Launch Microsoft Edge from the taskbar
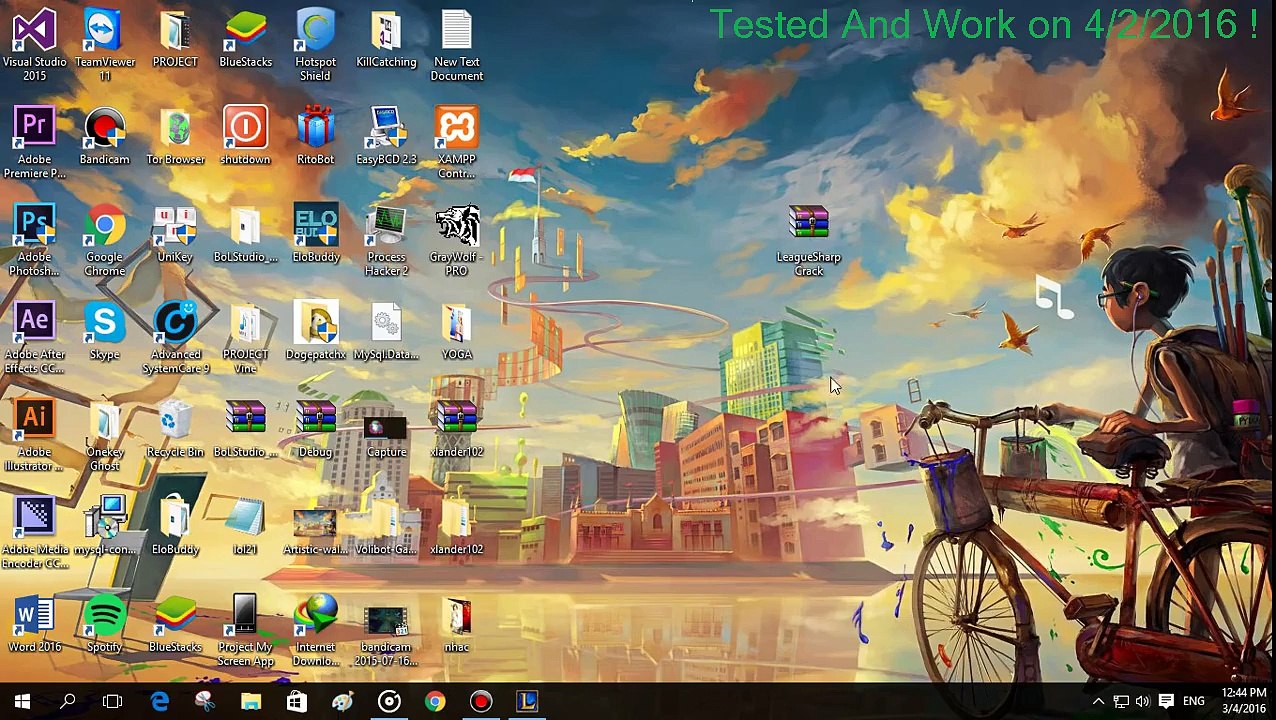1276x720 pixels. [160, 702]
